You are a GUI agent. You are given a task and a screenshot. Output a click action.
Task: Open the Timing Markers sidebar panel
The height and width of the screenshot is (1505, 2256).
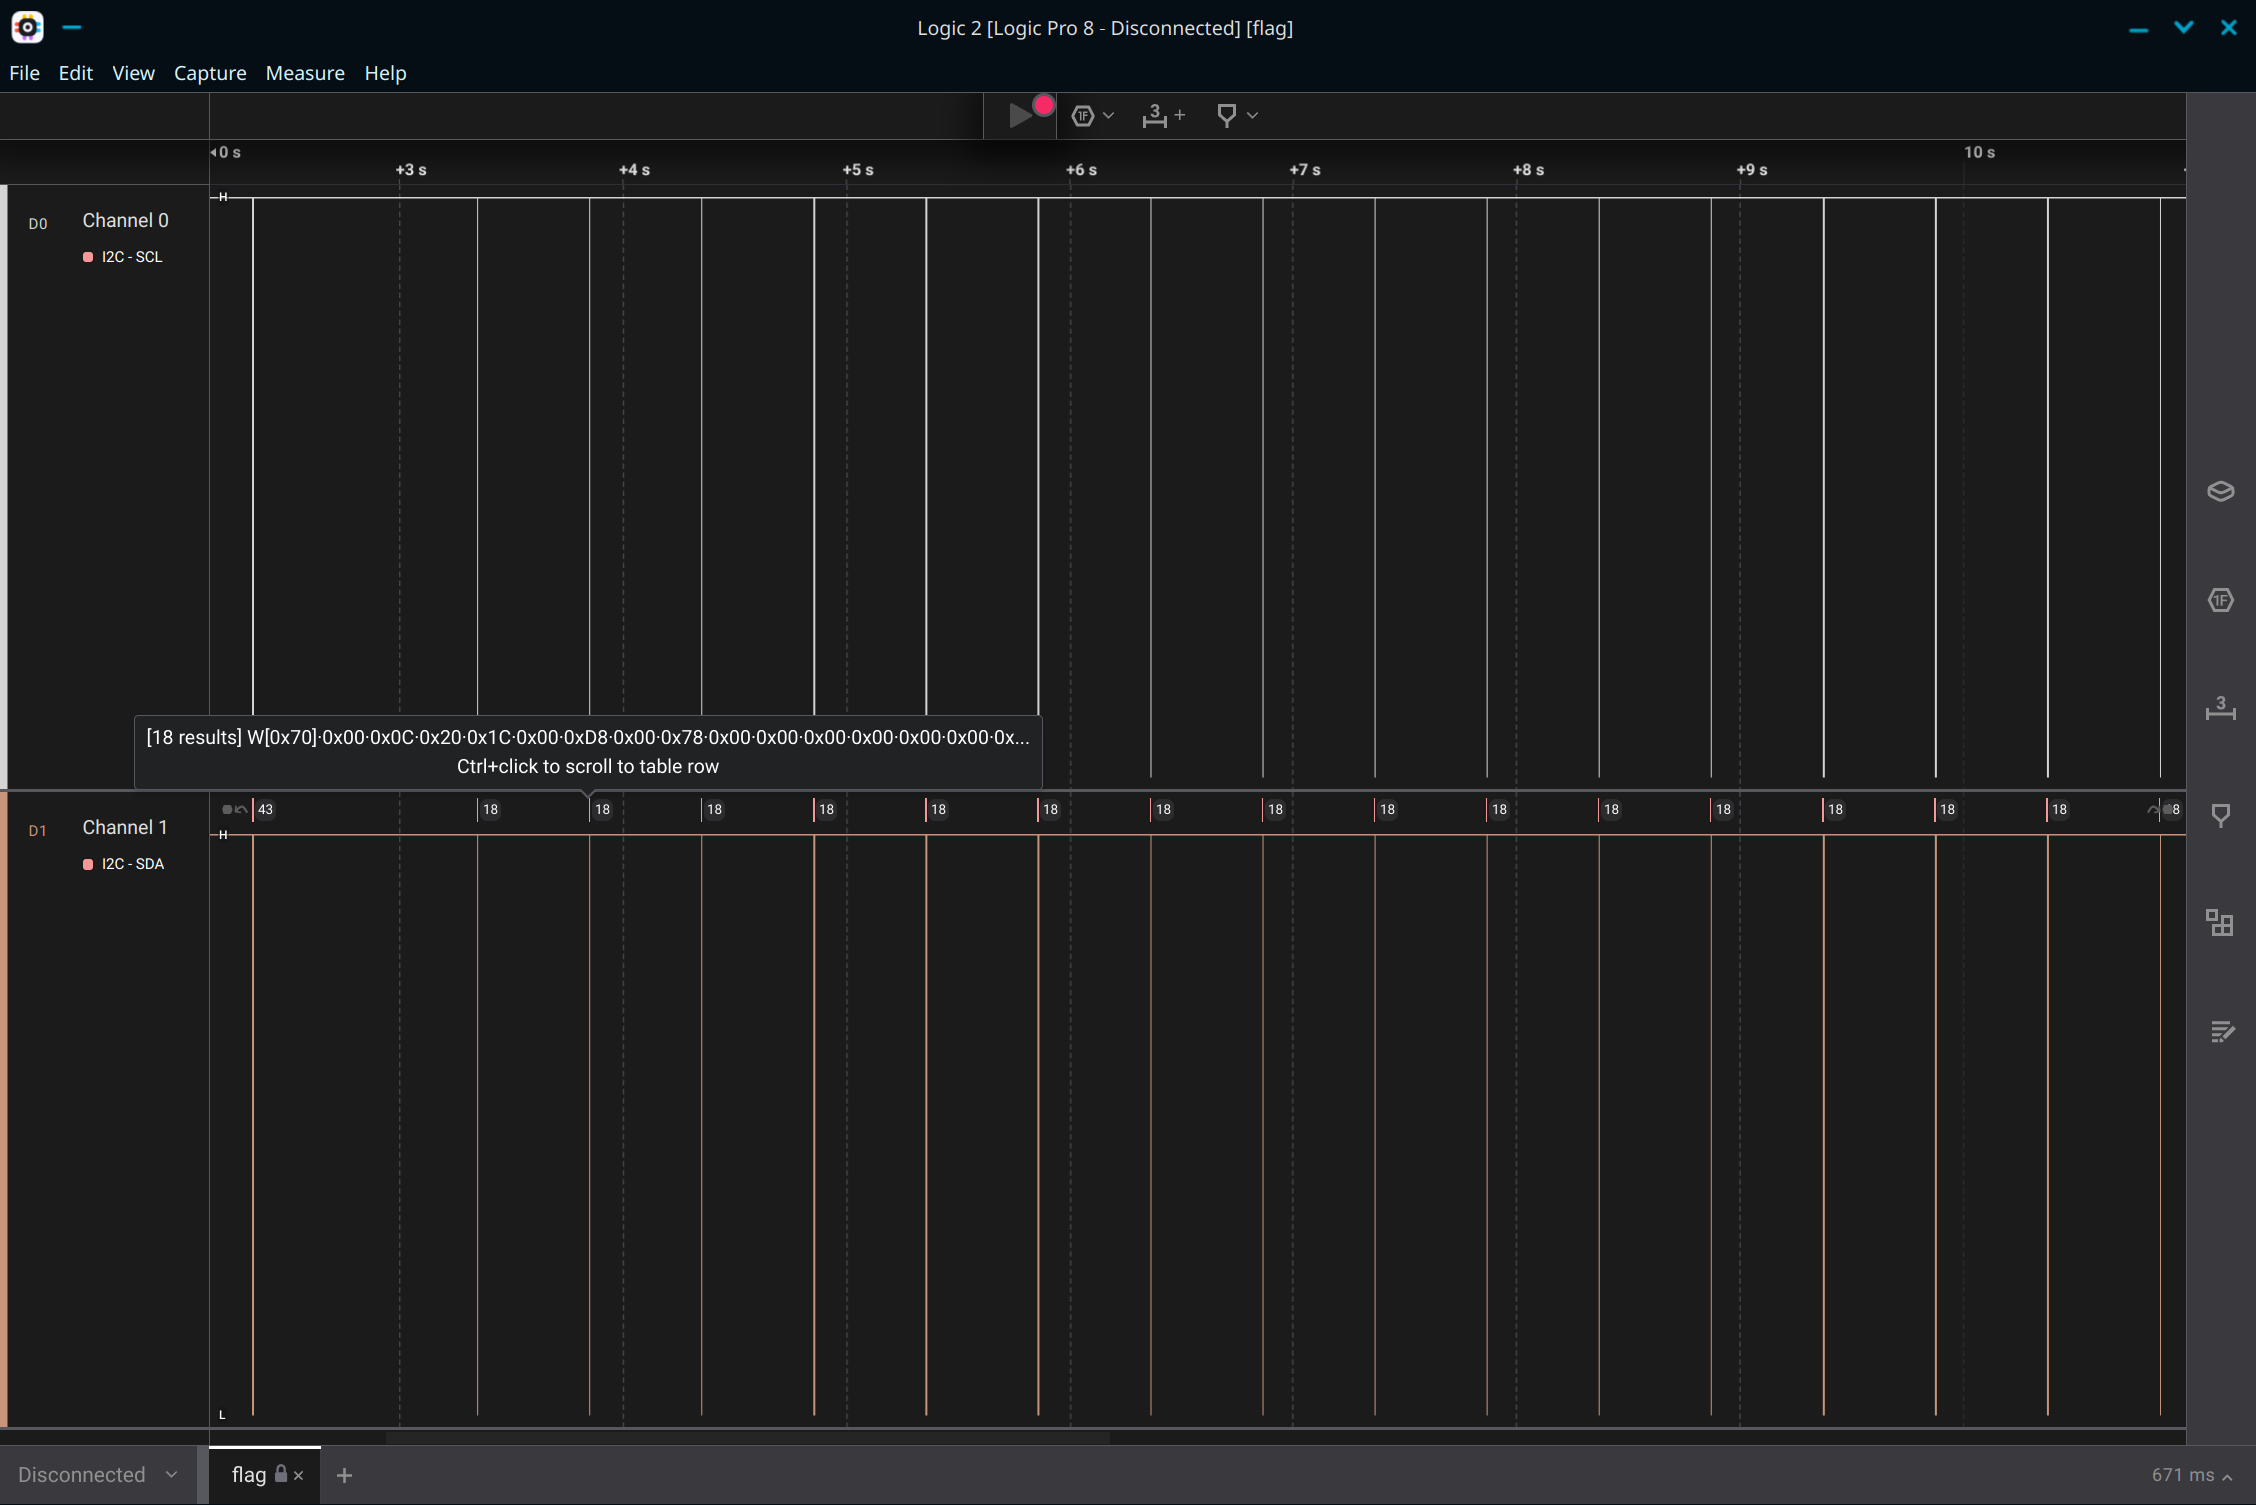[x=2220, y=816]
